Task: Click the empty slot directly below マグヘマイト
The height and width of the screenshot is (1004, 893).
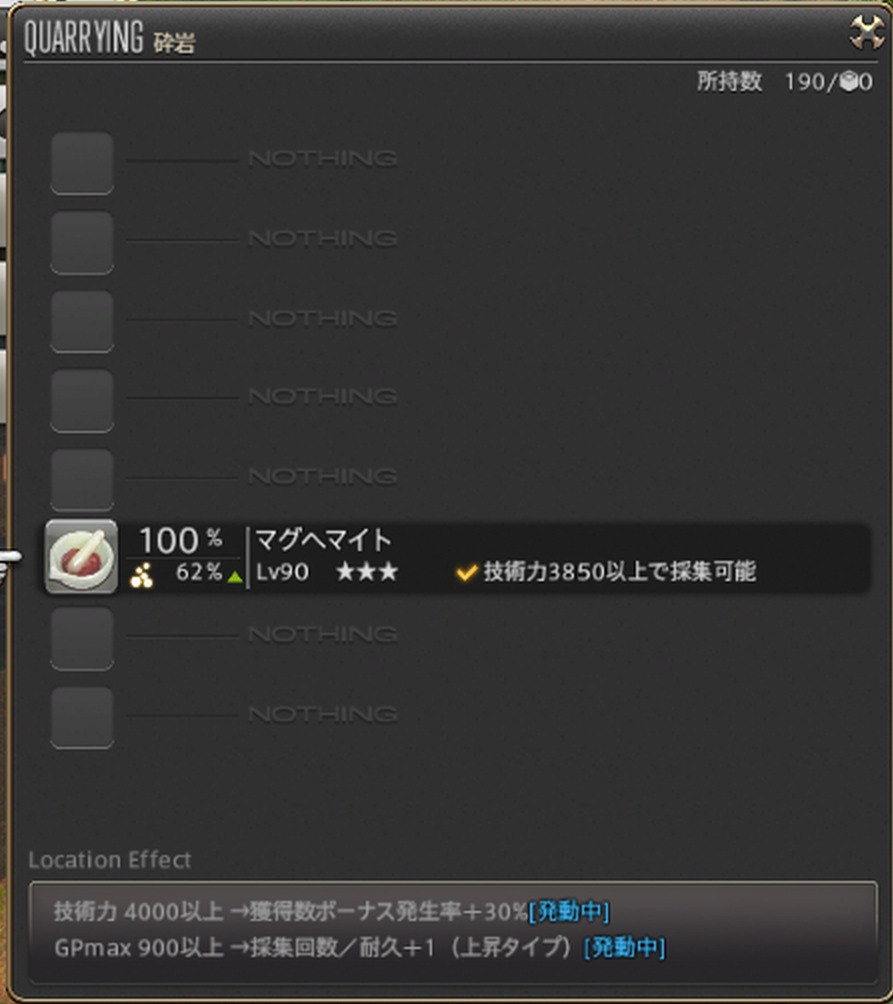Action: (x=82, y=638)
